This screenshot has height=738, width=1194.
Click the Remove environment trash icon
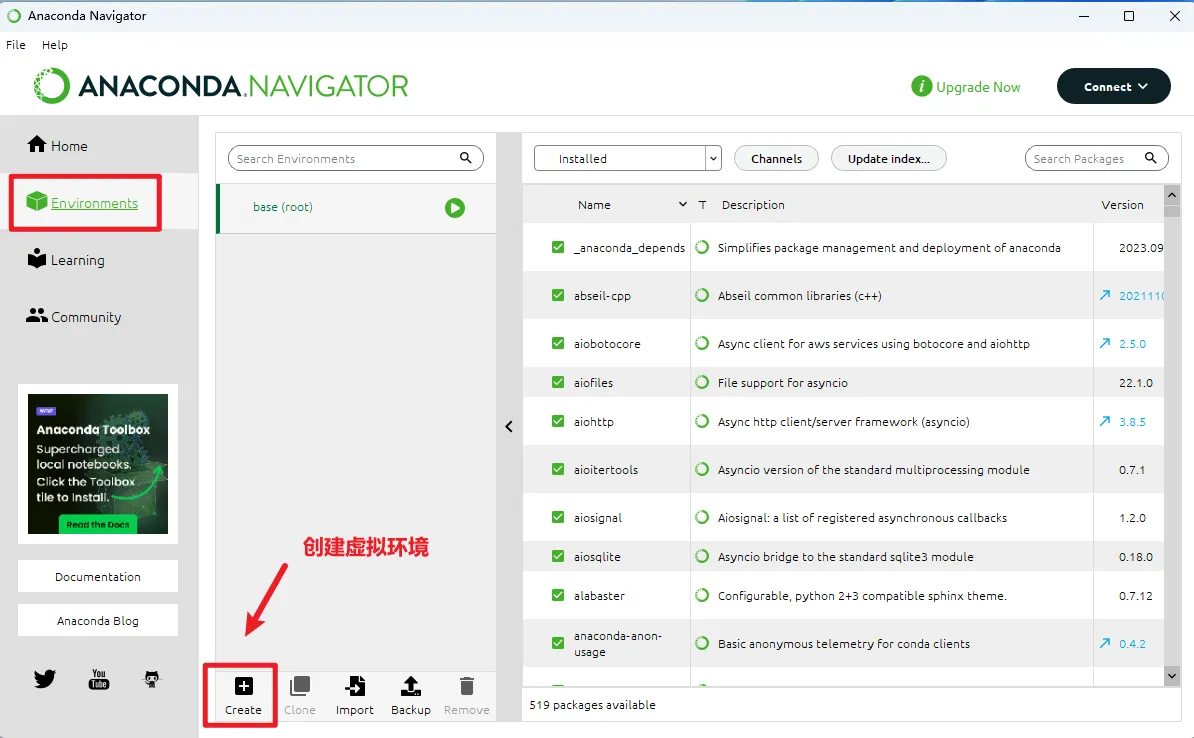[x=467, y=686]
